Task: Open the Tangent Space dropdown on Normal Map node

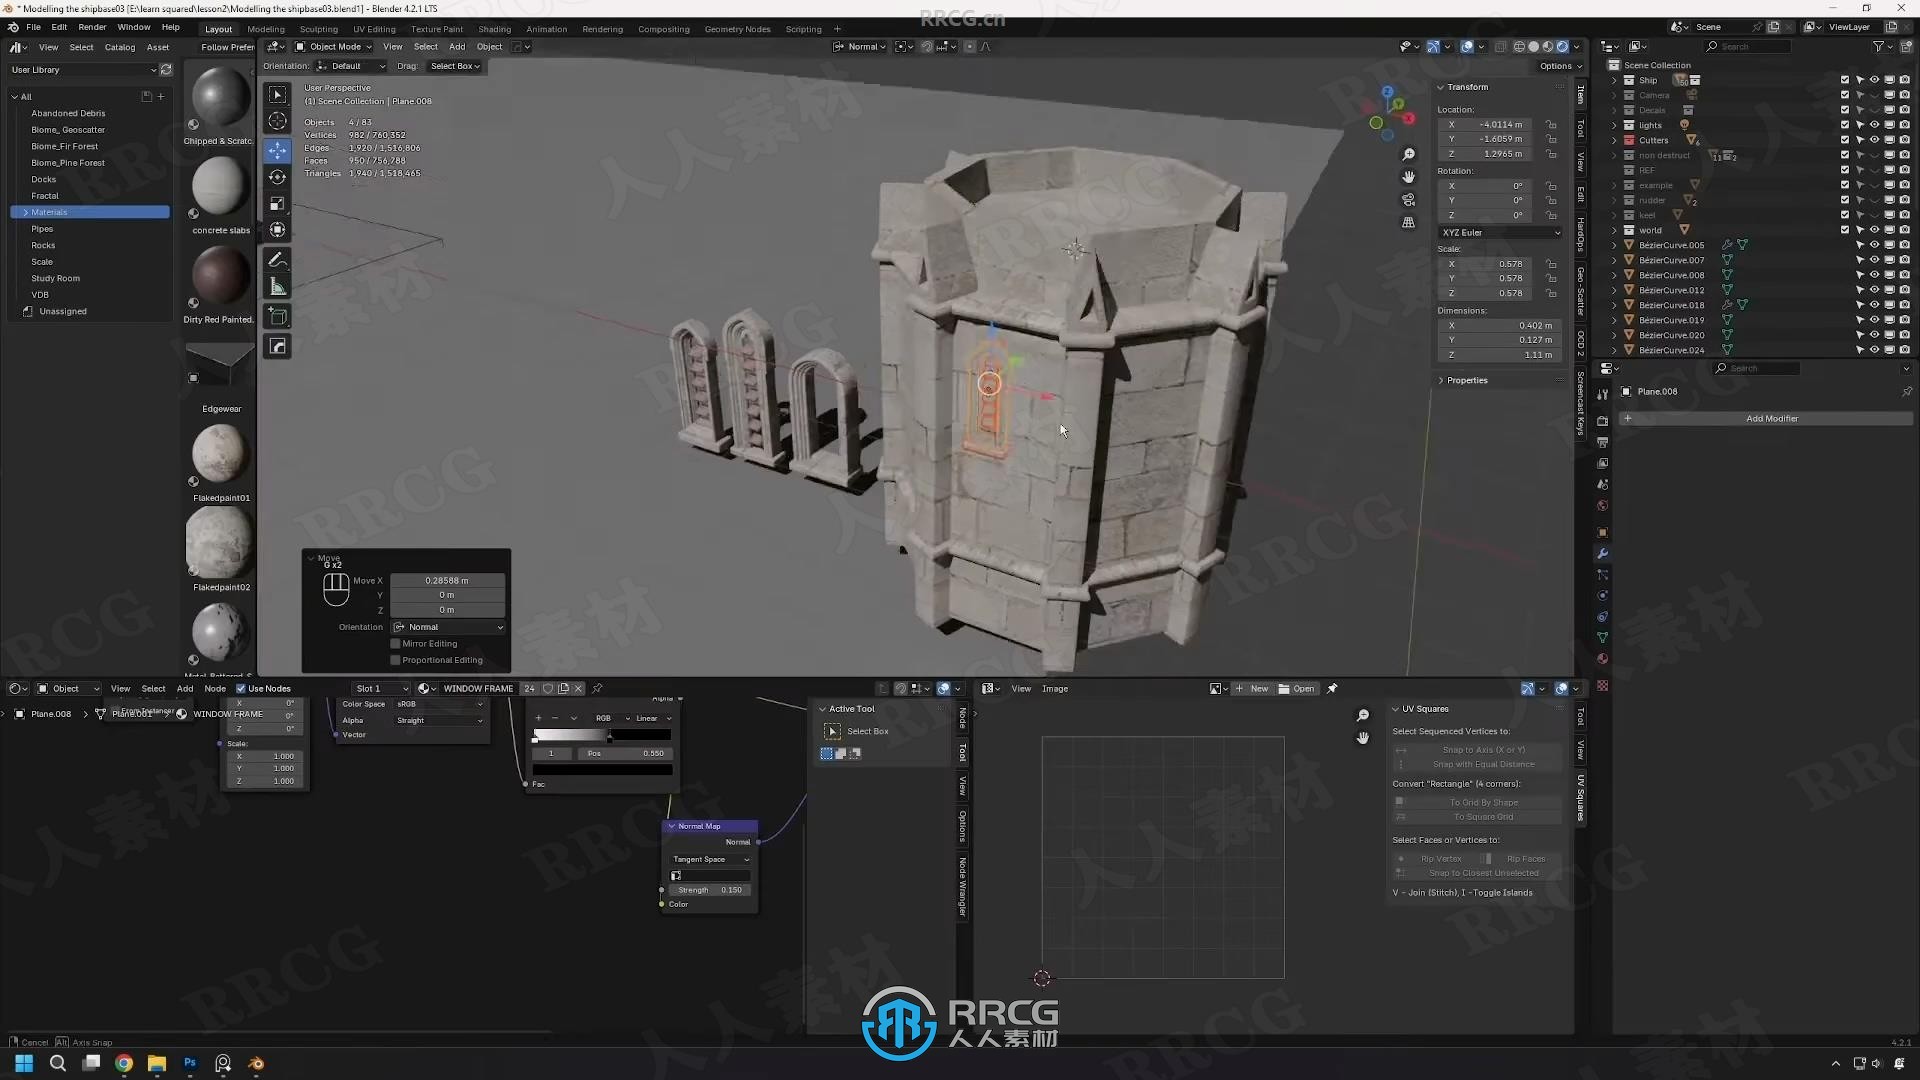Action: (x=710, y=860)
